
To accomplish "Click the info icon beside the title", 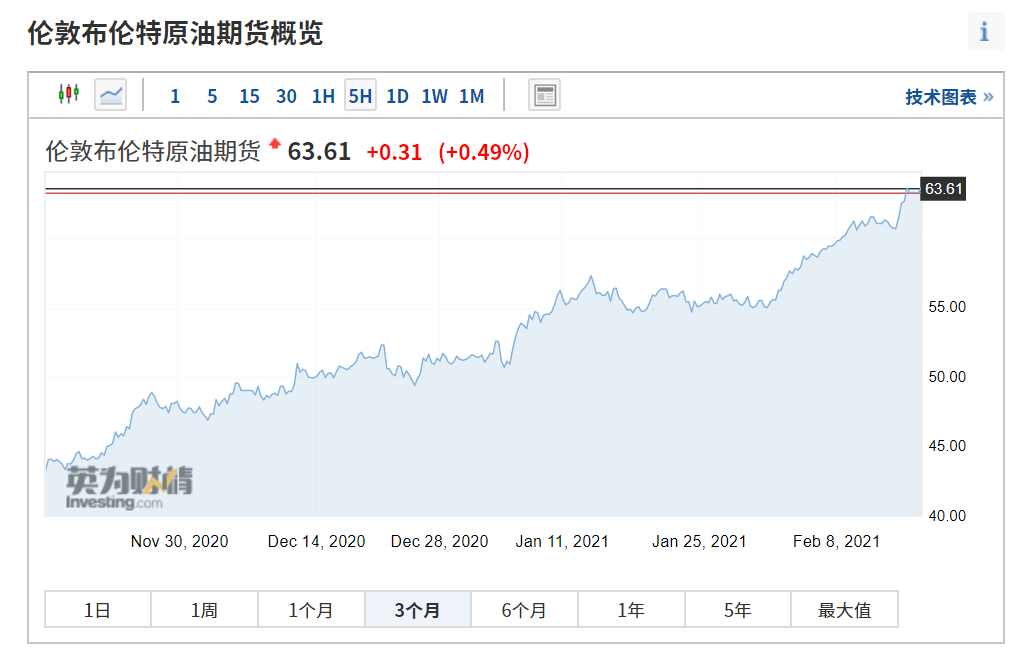I will click(x=985, y=32).
